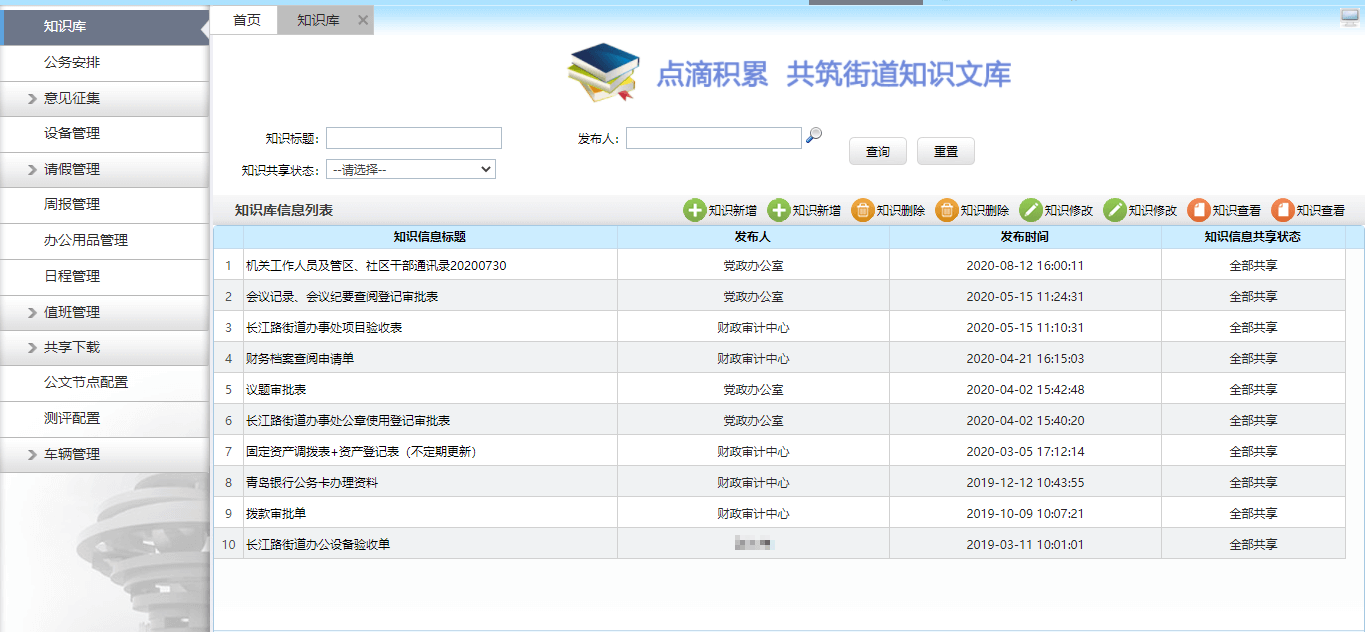Click the leftmost 知识新增 green plus icon
This screenshot has width=1365, height=632.
(x=694, y=210)
